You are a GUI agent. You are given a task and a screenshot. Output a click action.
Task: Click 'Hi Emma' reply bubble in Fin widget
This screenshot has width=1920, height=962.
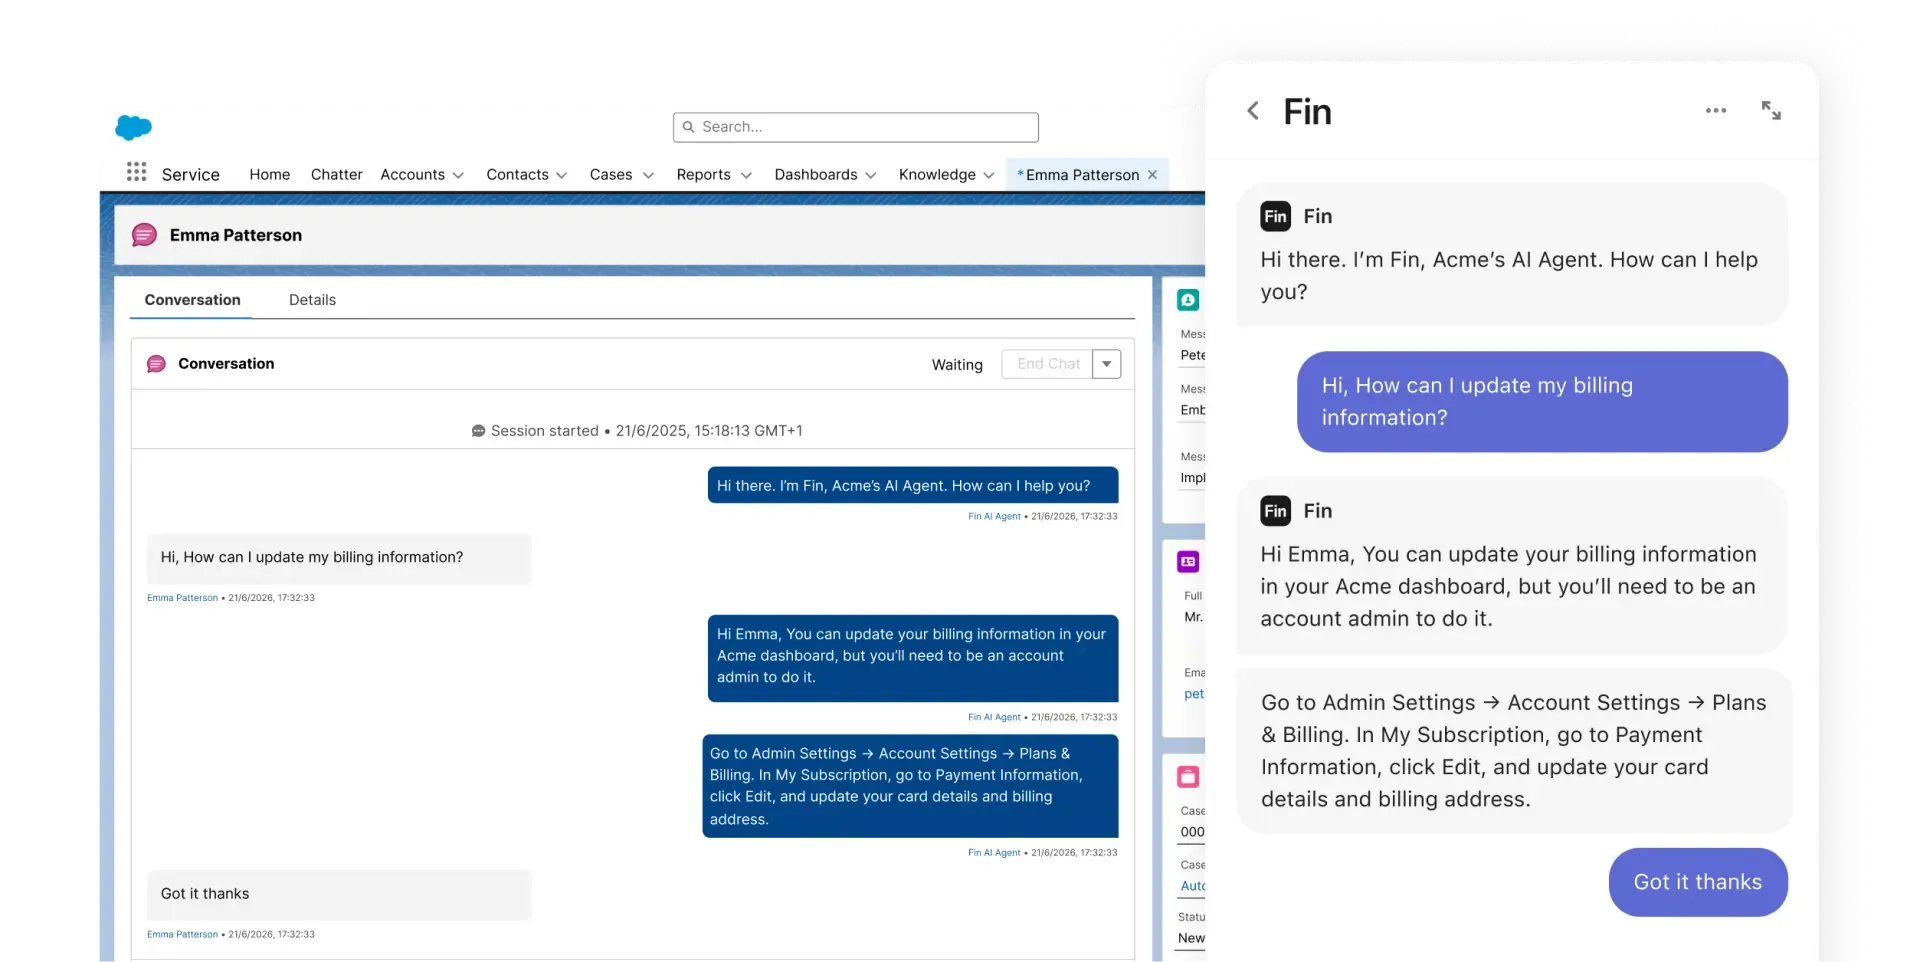click(1512, 565)
